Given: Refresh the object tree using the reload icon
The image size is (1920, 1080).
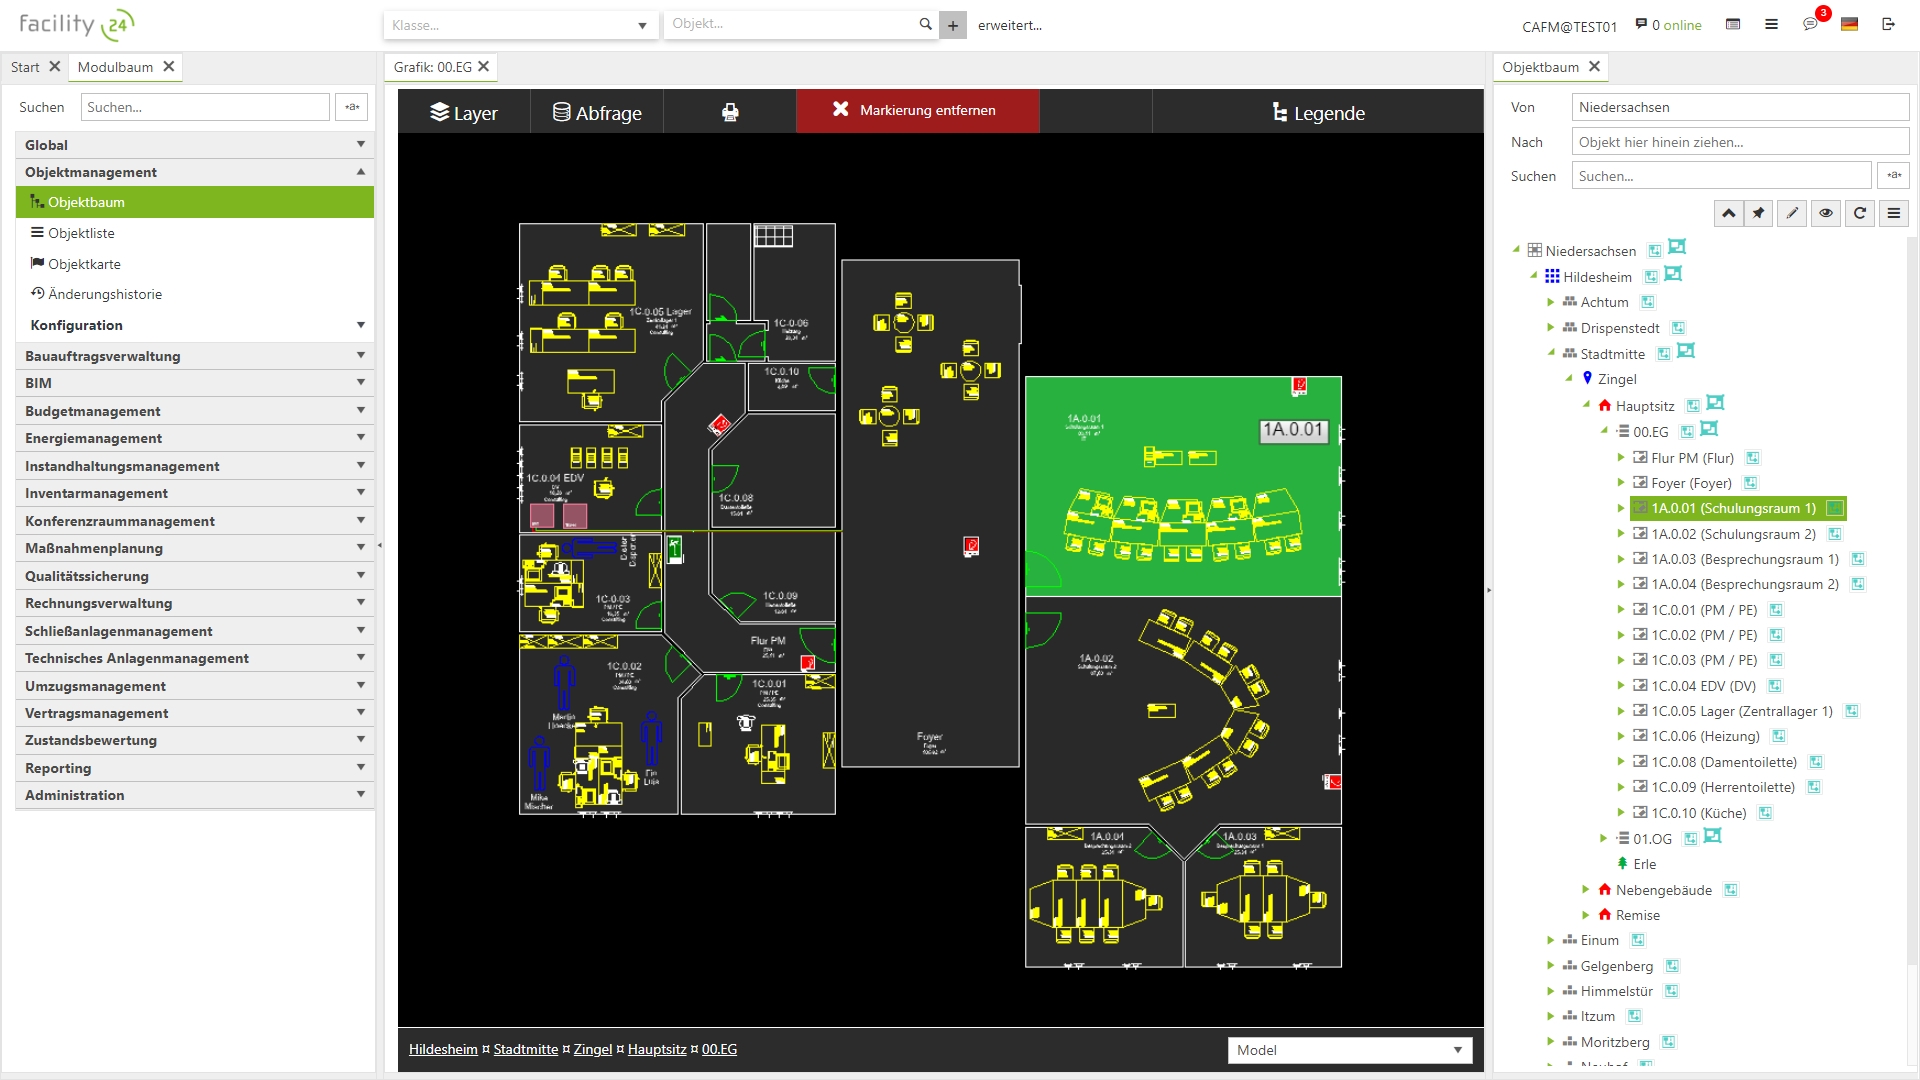Looking at the screenshot, I should pyautogui.click(x=1860, y=213).
